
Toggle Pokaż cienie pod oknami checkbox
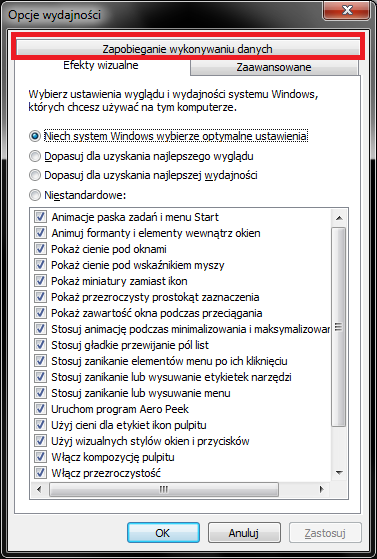click(40, 249)
